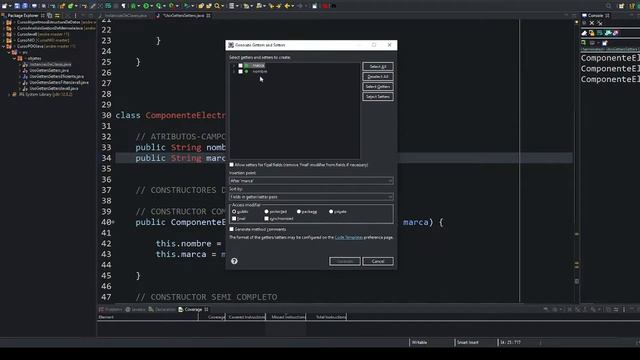Select the public access modifier radio
Viewport: 640px width, 360px height.
(x=234, y=211)
